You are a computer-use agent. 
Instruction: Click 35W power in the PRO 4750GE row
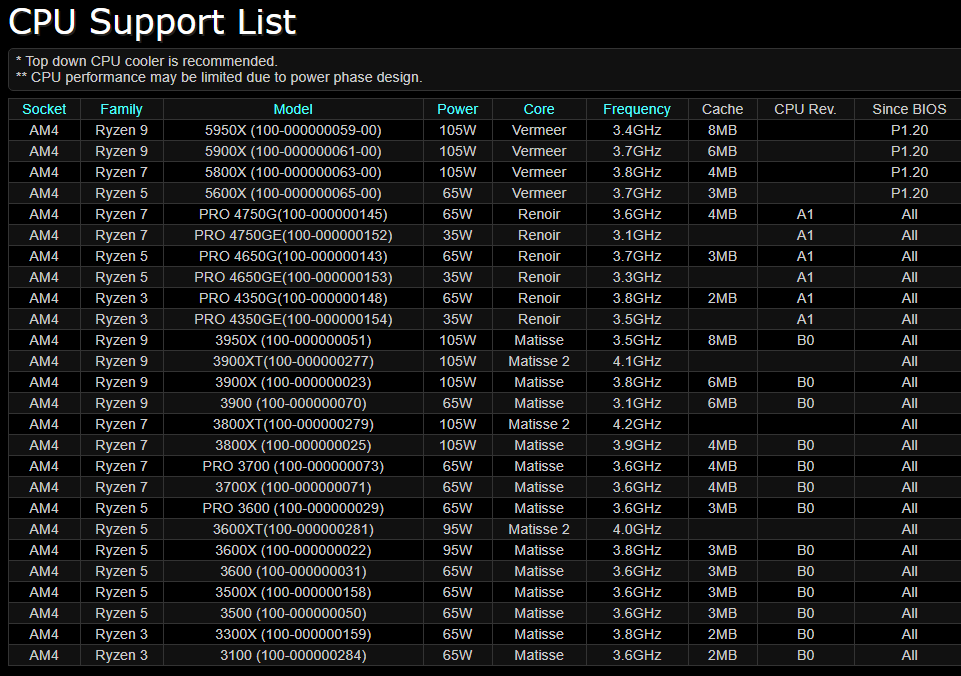tap(457, 235)
